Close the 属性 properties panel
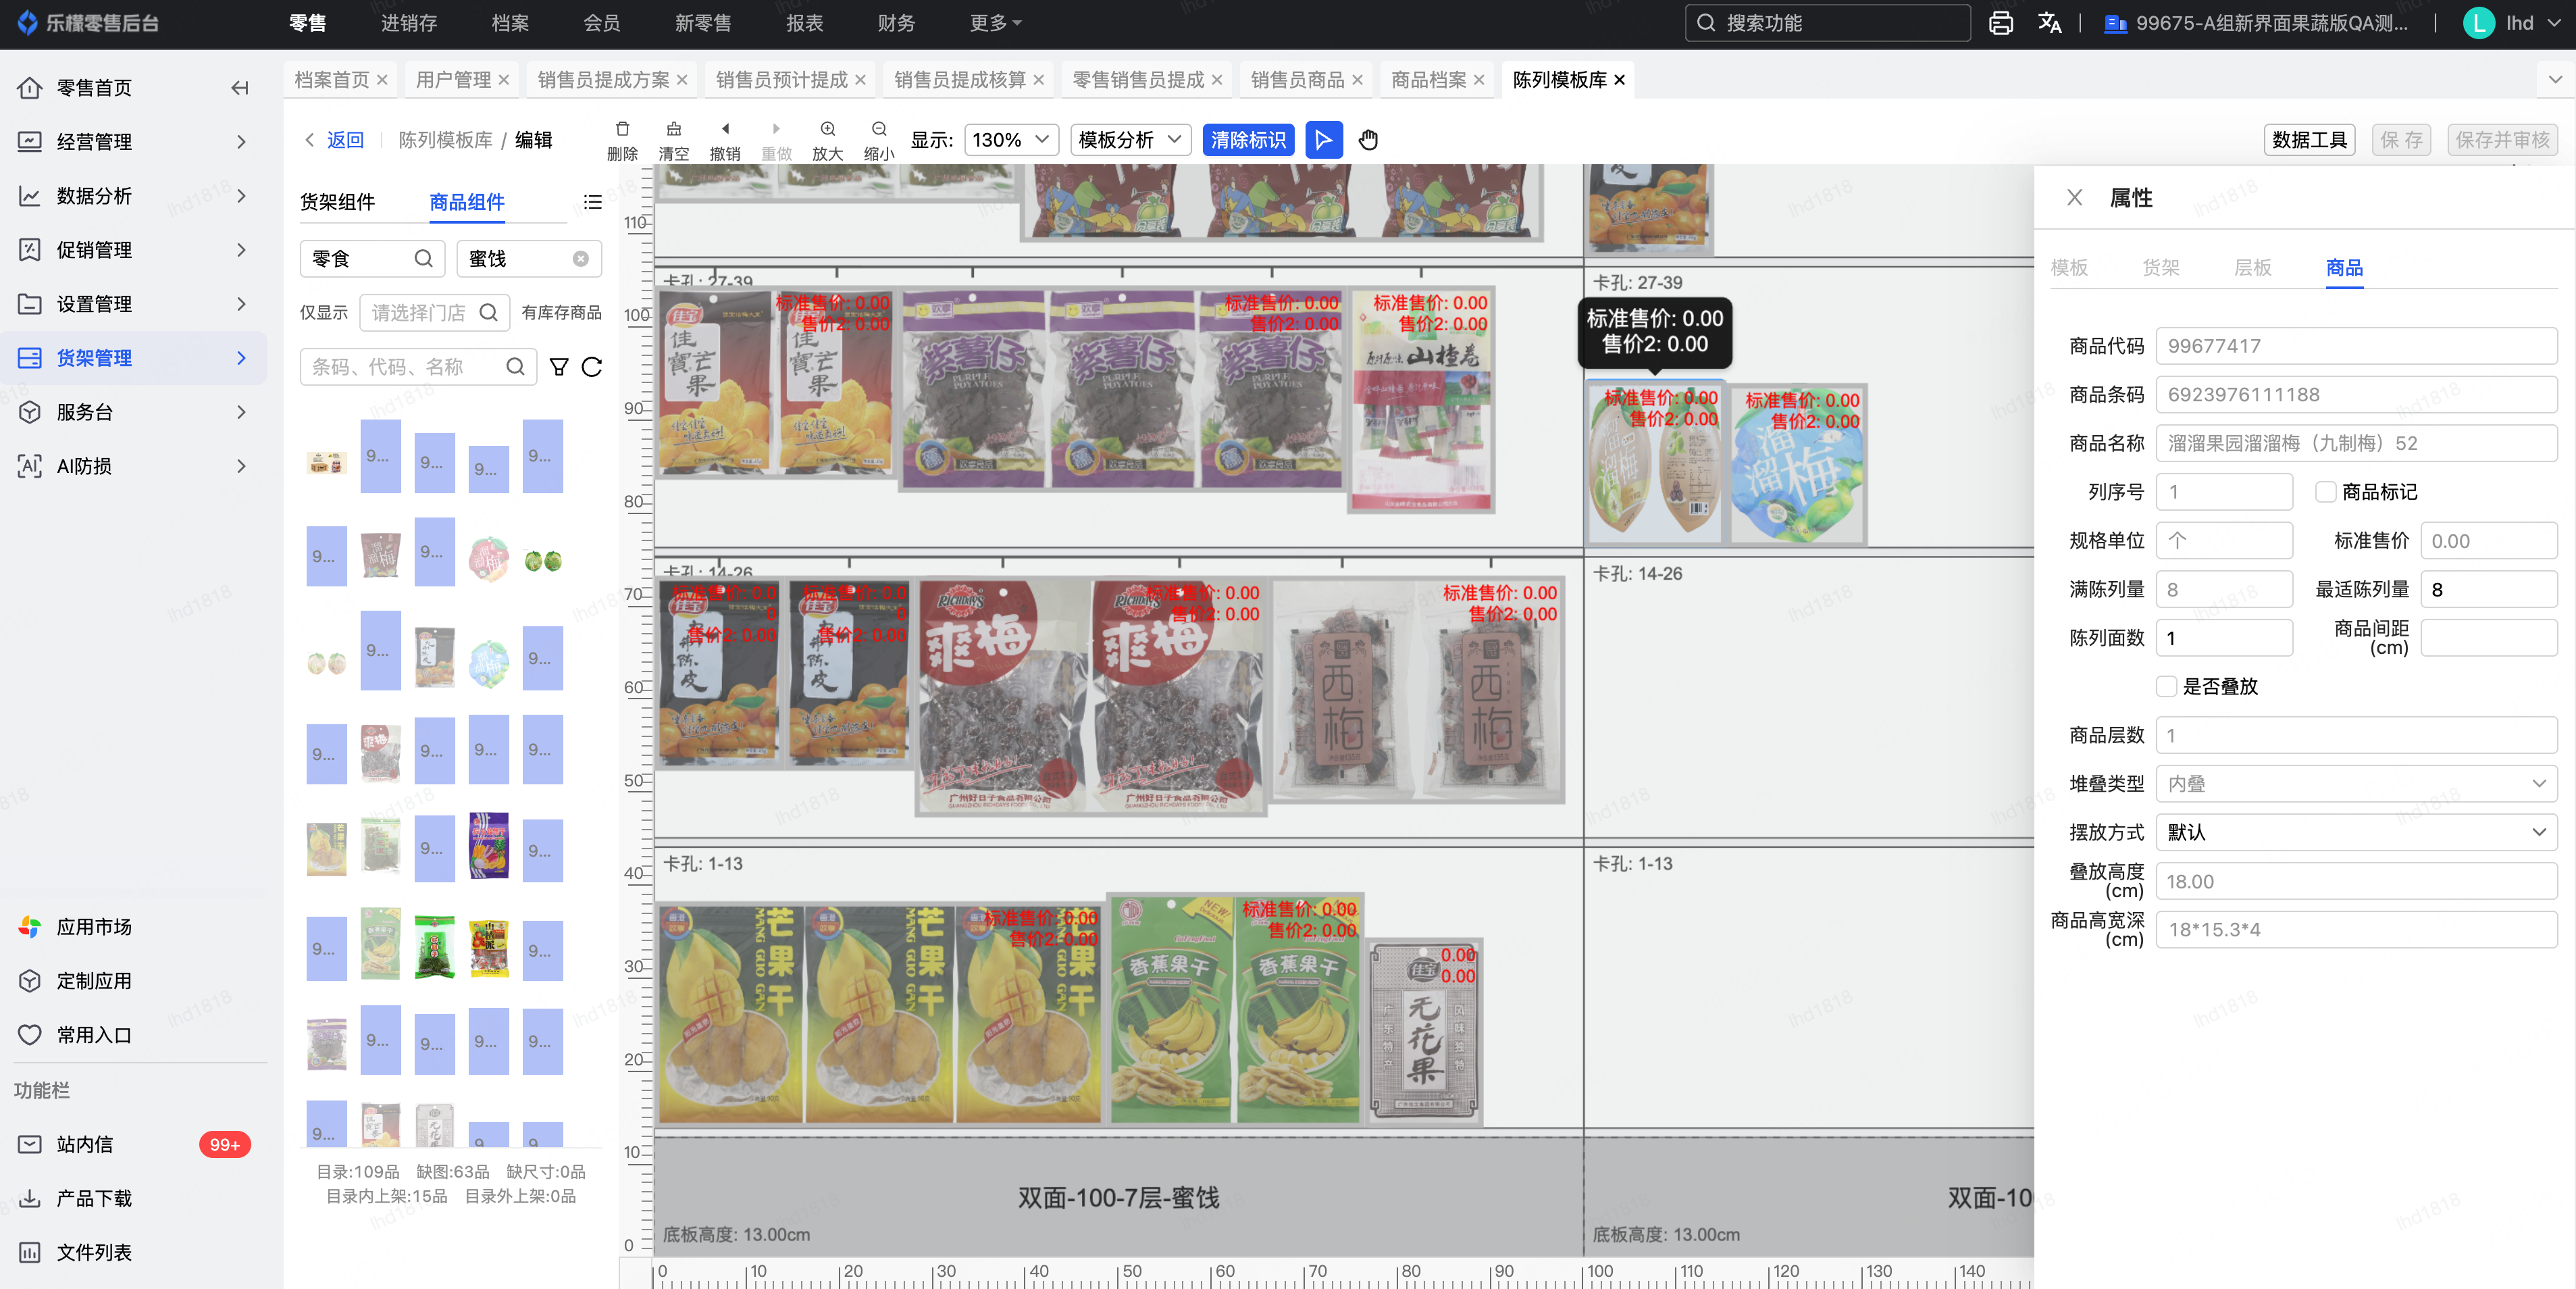This screenshot has width=2576, height=1289. click(x=2074, y=198)
